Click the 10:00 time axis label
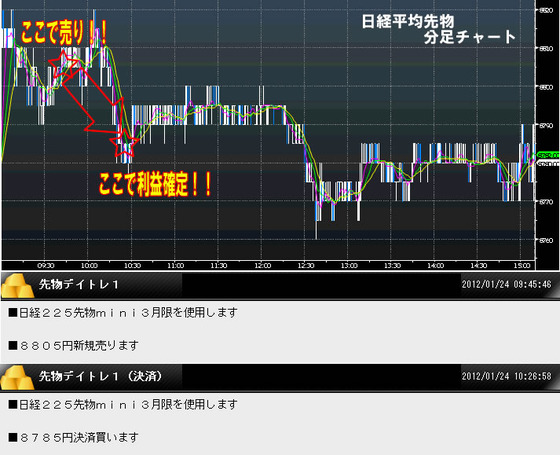The width and height of the screenshot is (560, 455). (89, 266)
